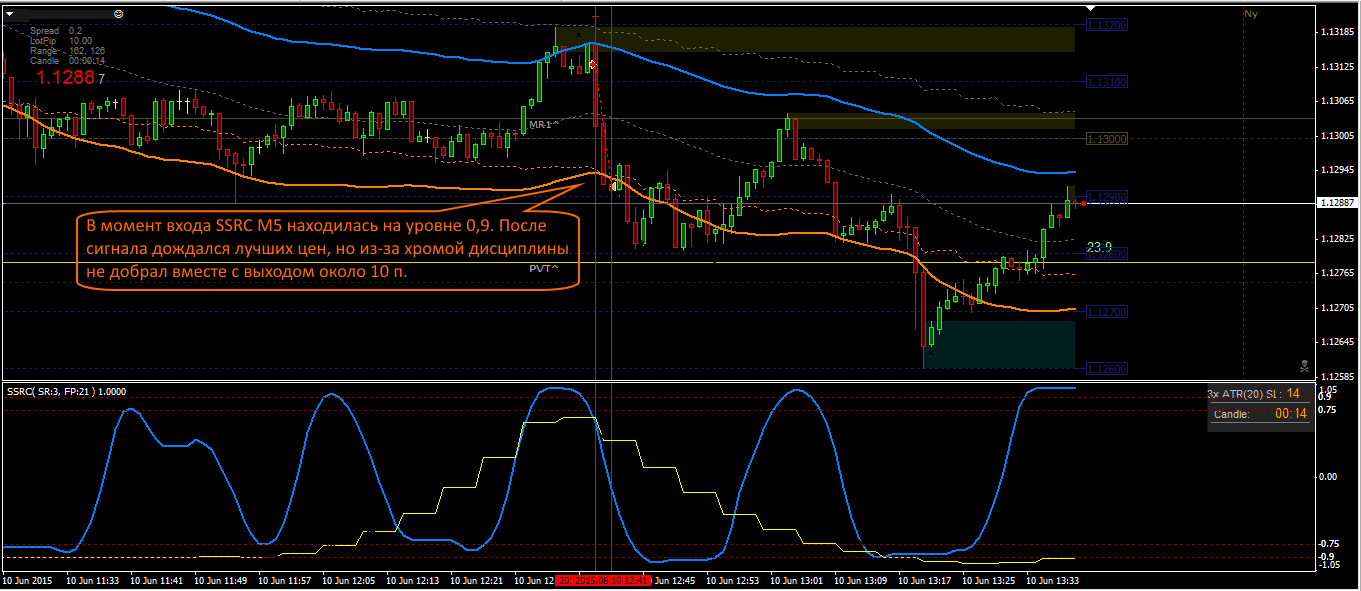Click the red highlighted crosshair date label
The width and height of the screenshot is (1361, 591).
(604, 580)
